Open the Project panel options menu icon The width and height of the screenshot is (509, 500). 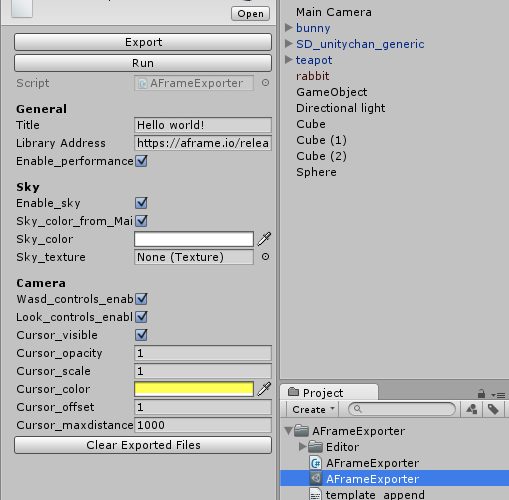498,395
